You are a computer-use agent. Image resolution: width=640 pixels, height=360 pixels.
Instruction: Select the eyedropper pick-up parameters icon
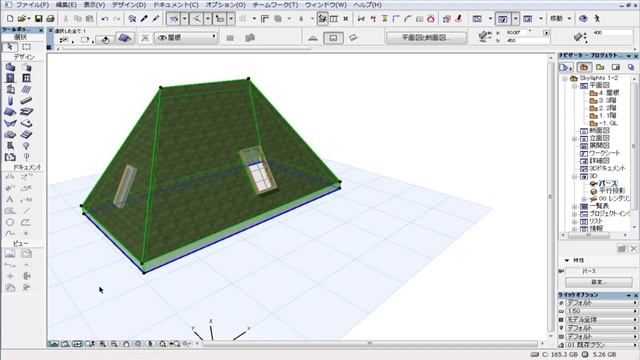[x=144, y=19]
